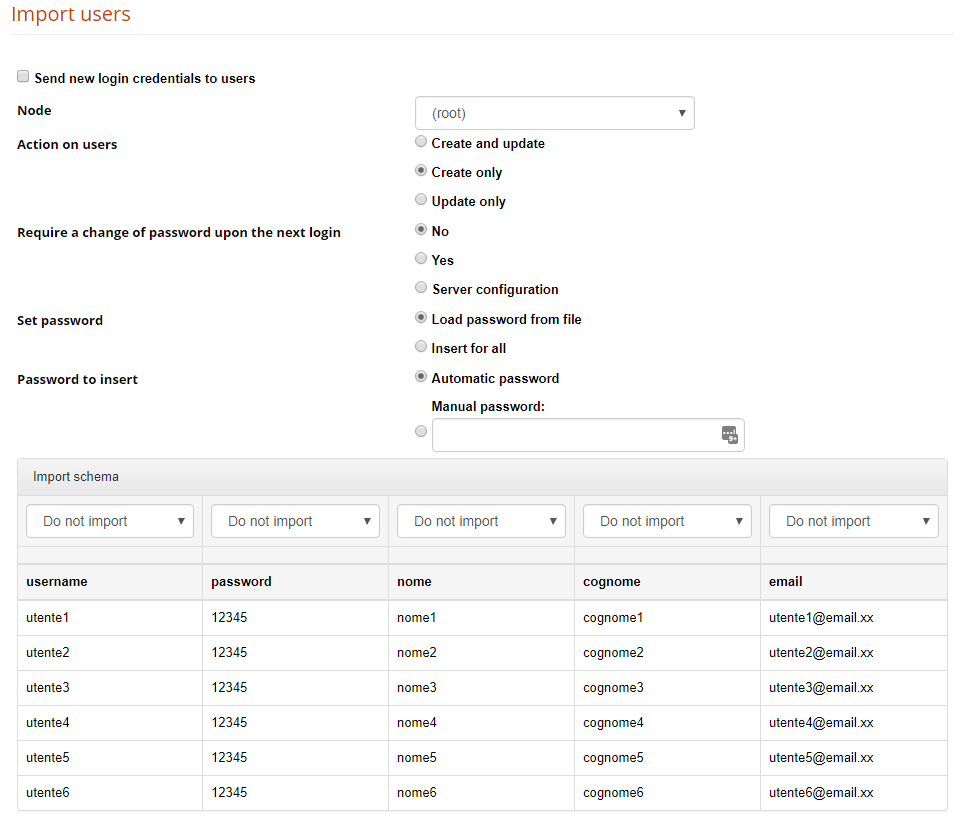Click the Import schema header
The image size is (961, 821).
point(76,477)
